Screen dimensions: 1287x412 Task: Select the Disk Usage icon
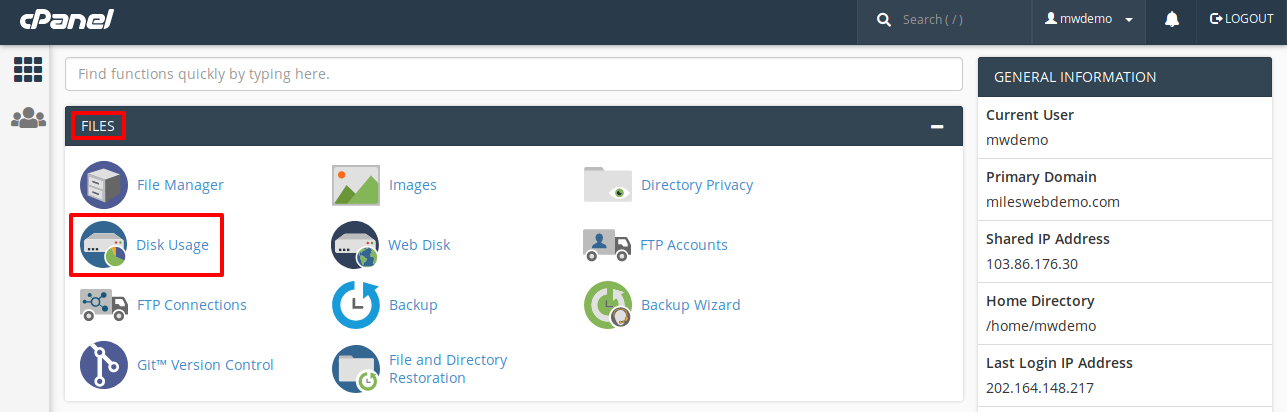[x=104, y=245]
